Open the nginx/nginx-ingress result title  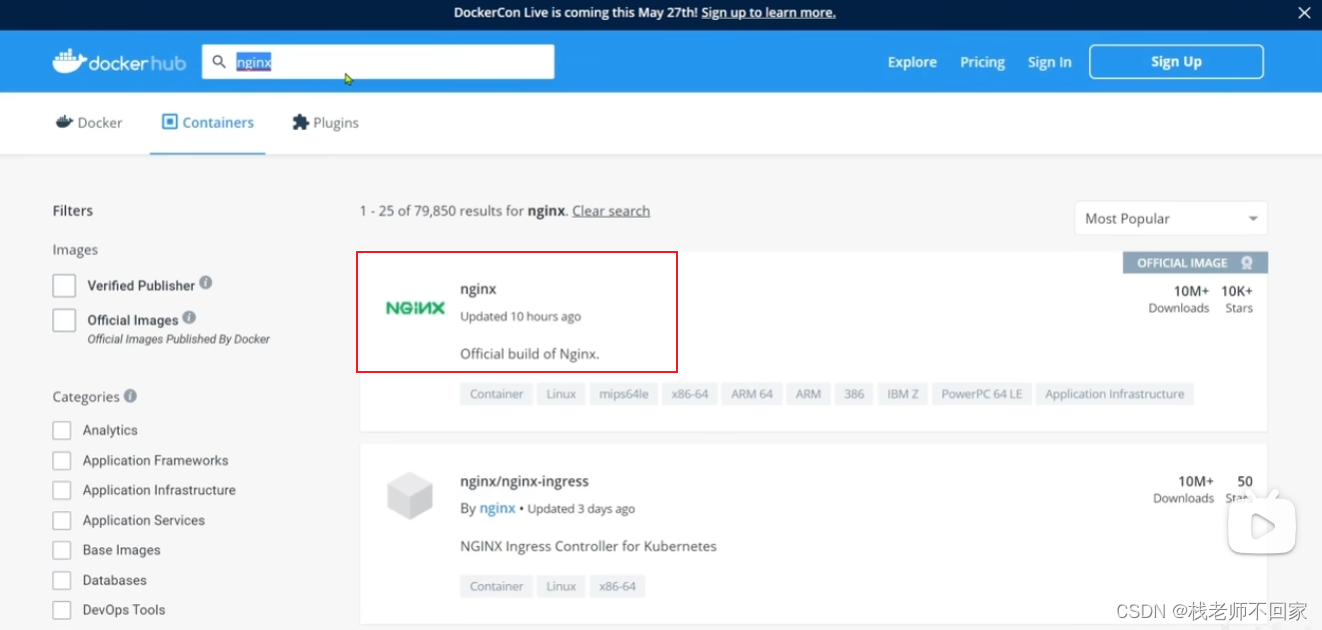(x=524, y=481)
